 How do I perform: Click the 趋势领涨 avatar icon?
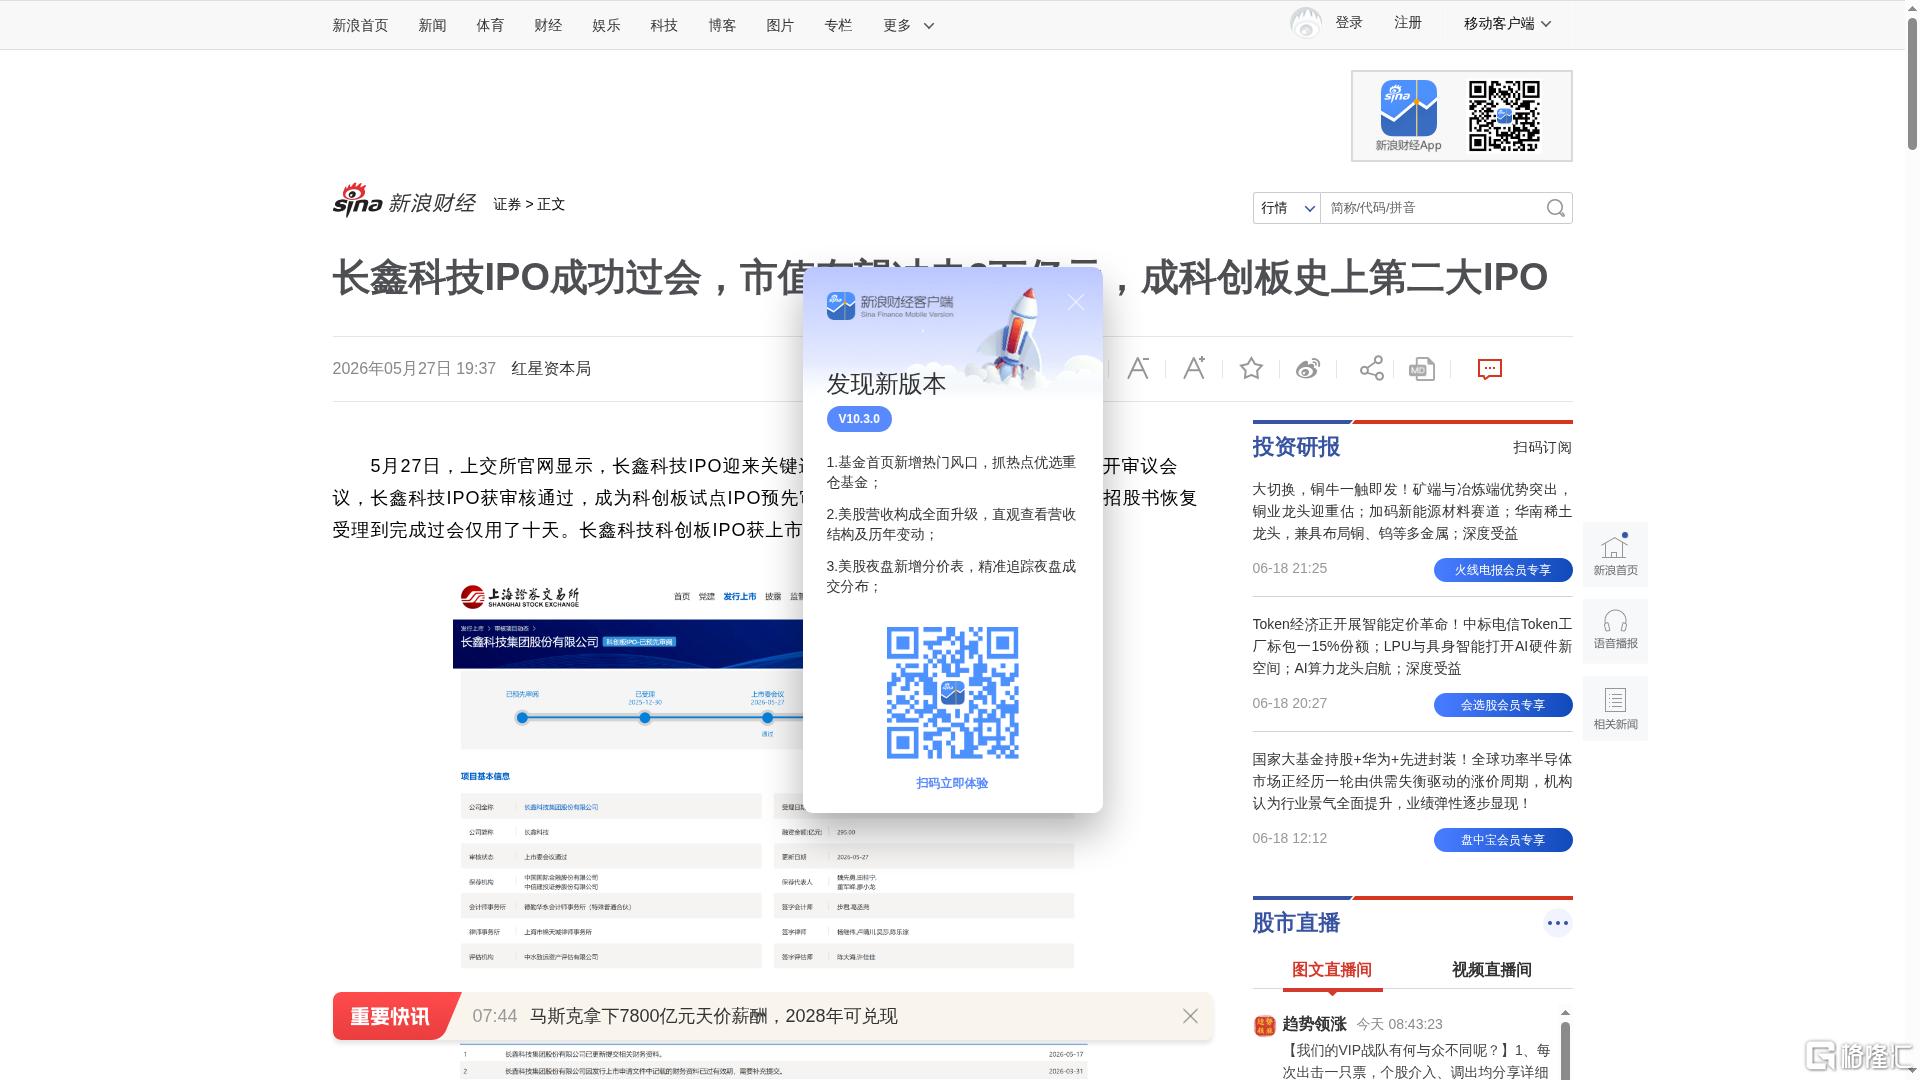point(1264,1025)
